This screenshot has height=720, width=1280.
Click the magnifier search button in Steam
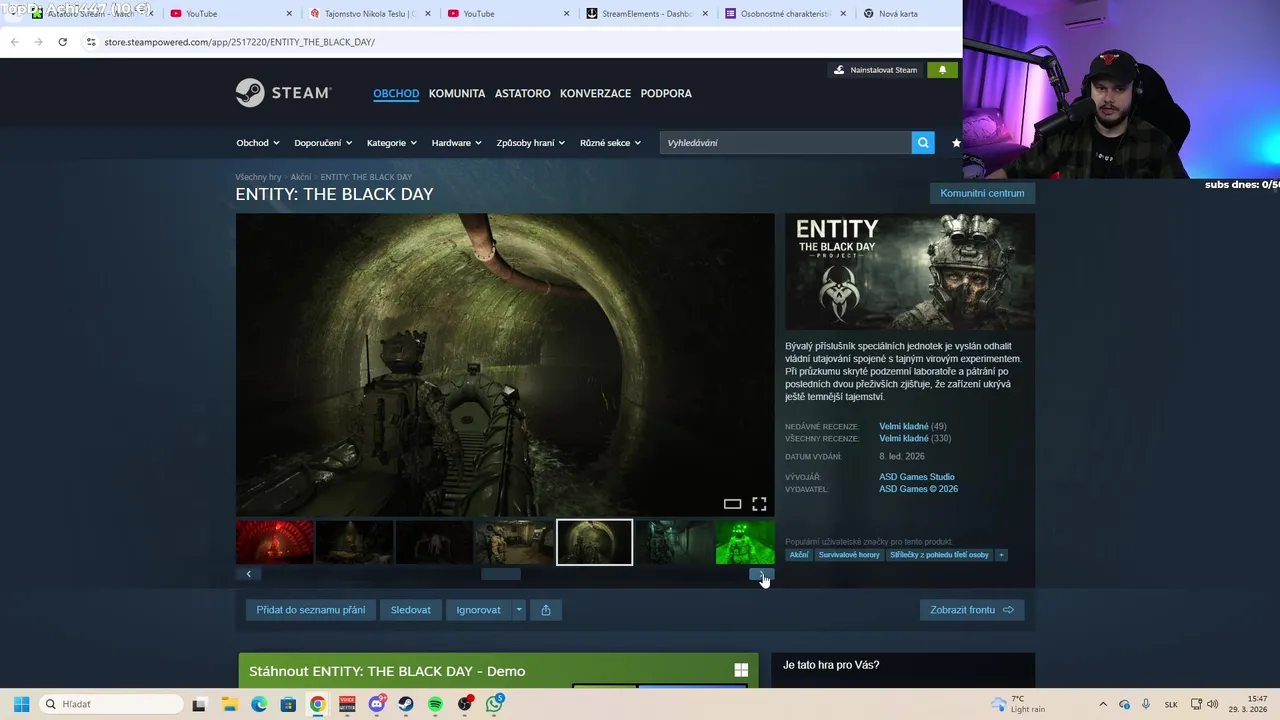pyautogui.click(x=923, y=143)
